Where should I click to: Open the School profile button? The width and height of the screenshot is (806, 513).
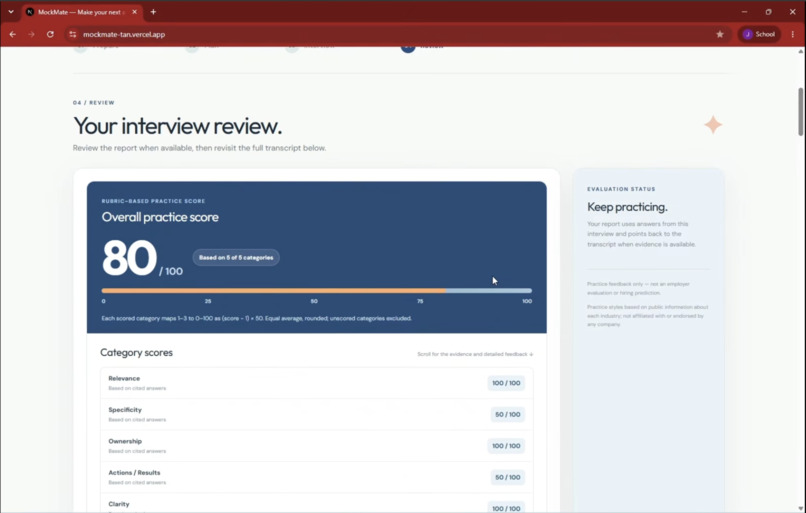(x=759, y=34)
